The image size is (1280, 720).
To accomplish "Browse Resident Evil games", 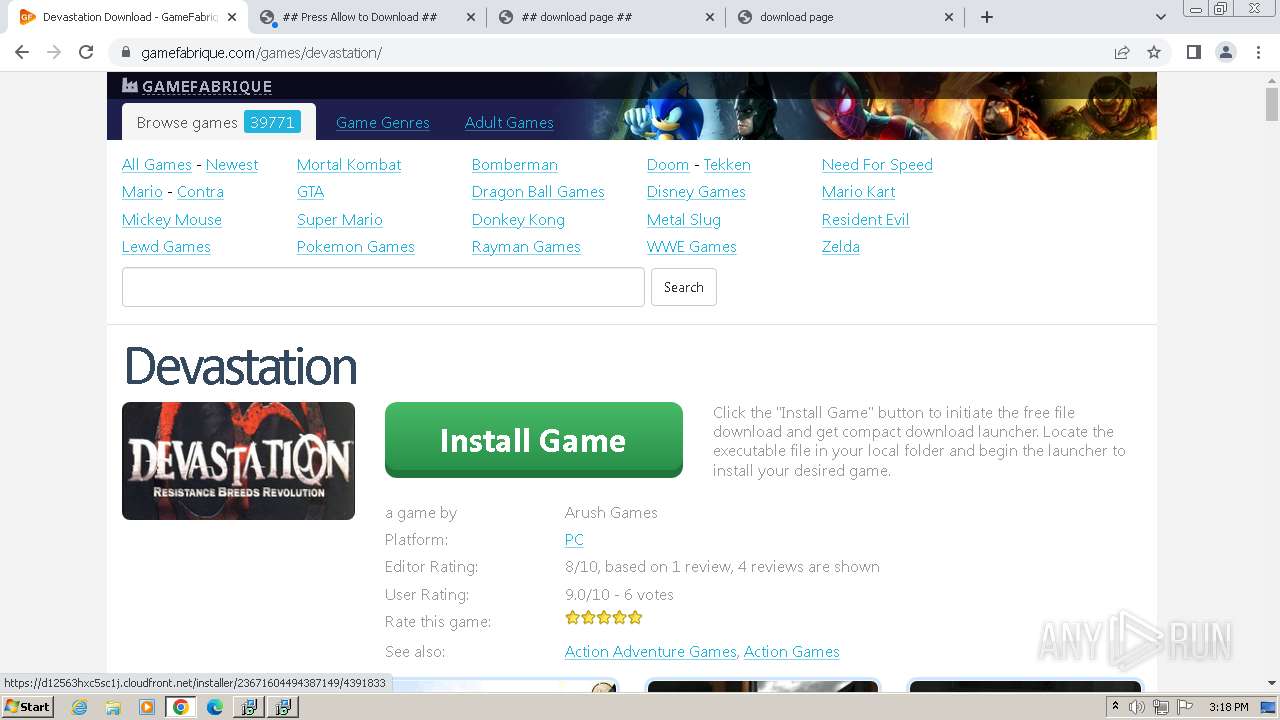I will pos(865,220).
